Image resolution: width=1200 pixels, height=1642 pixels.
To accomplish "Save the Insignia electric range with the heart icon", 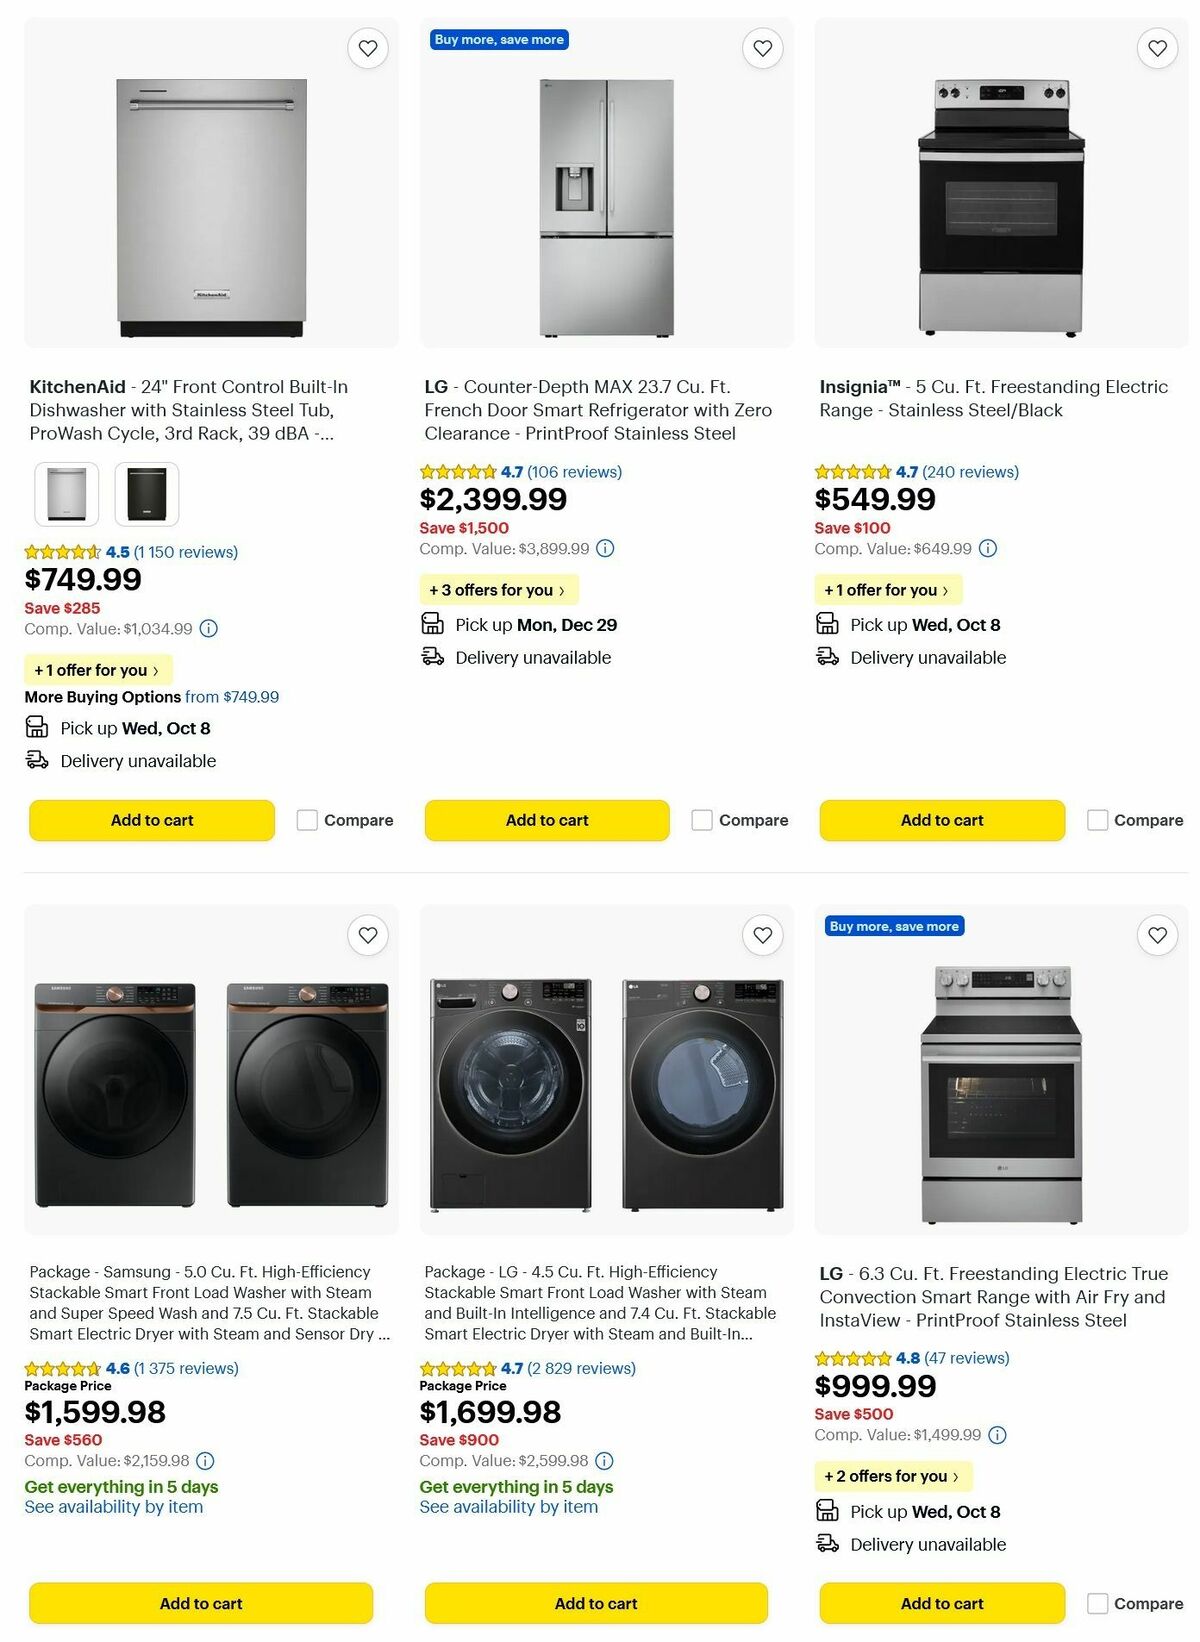I will point(1157,47).
